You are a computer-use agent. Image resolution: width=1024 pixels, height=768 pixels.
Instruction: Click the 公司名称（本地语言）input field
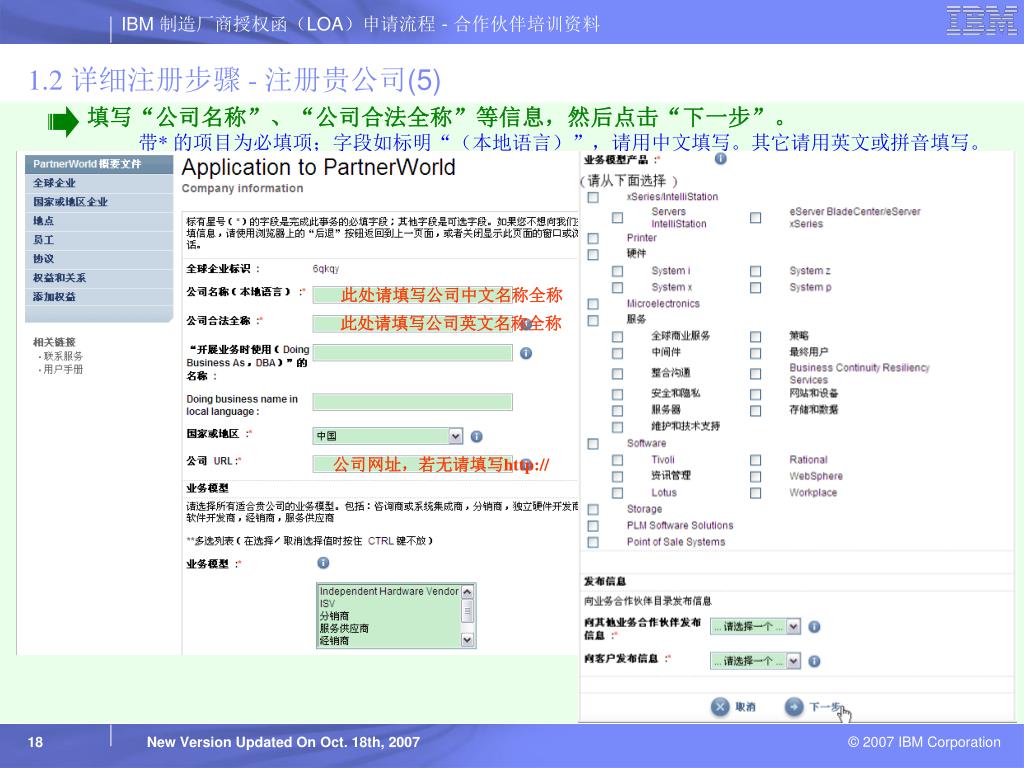click(413, 295)
